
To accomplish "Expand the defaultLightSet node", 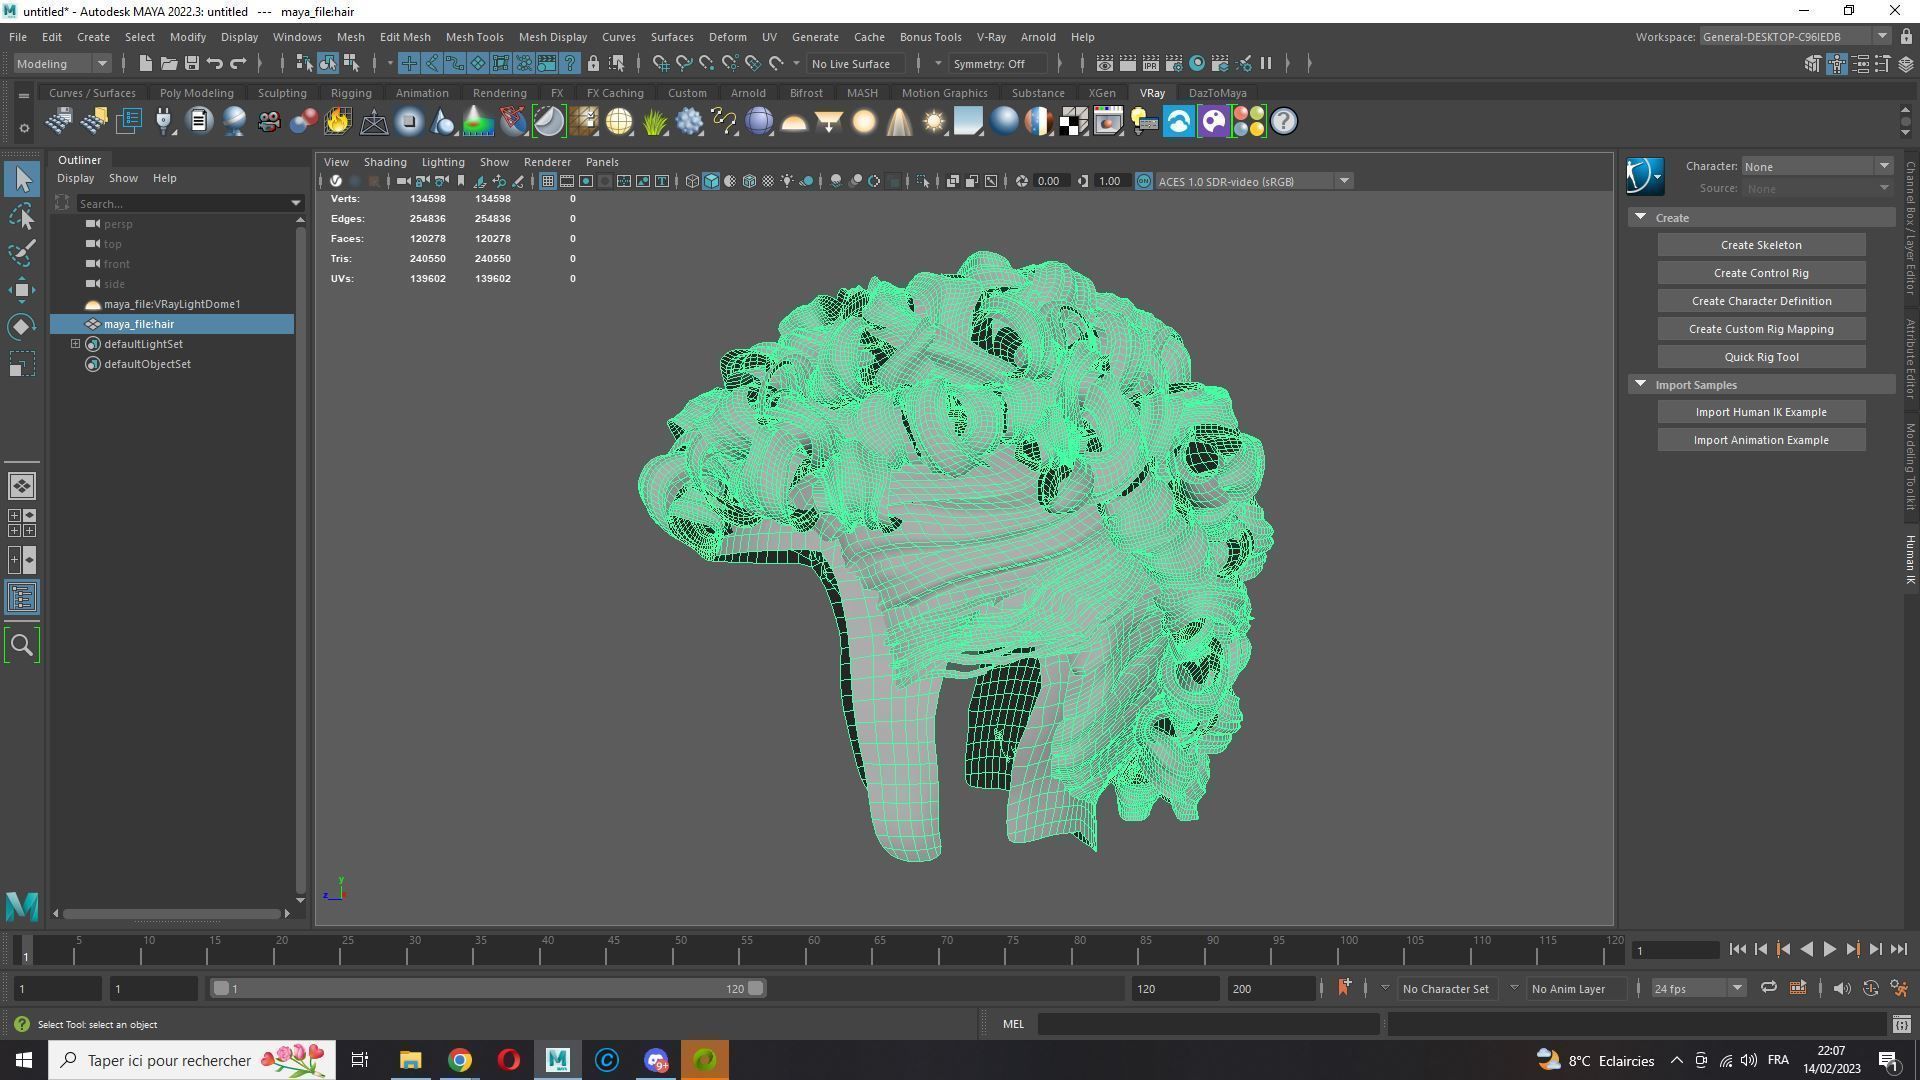I will [x=75, y=344].
